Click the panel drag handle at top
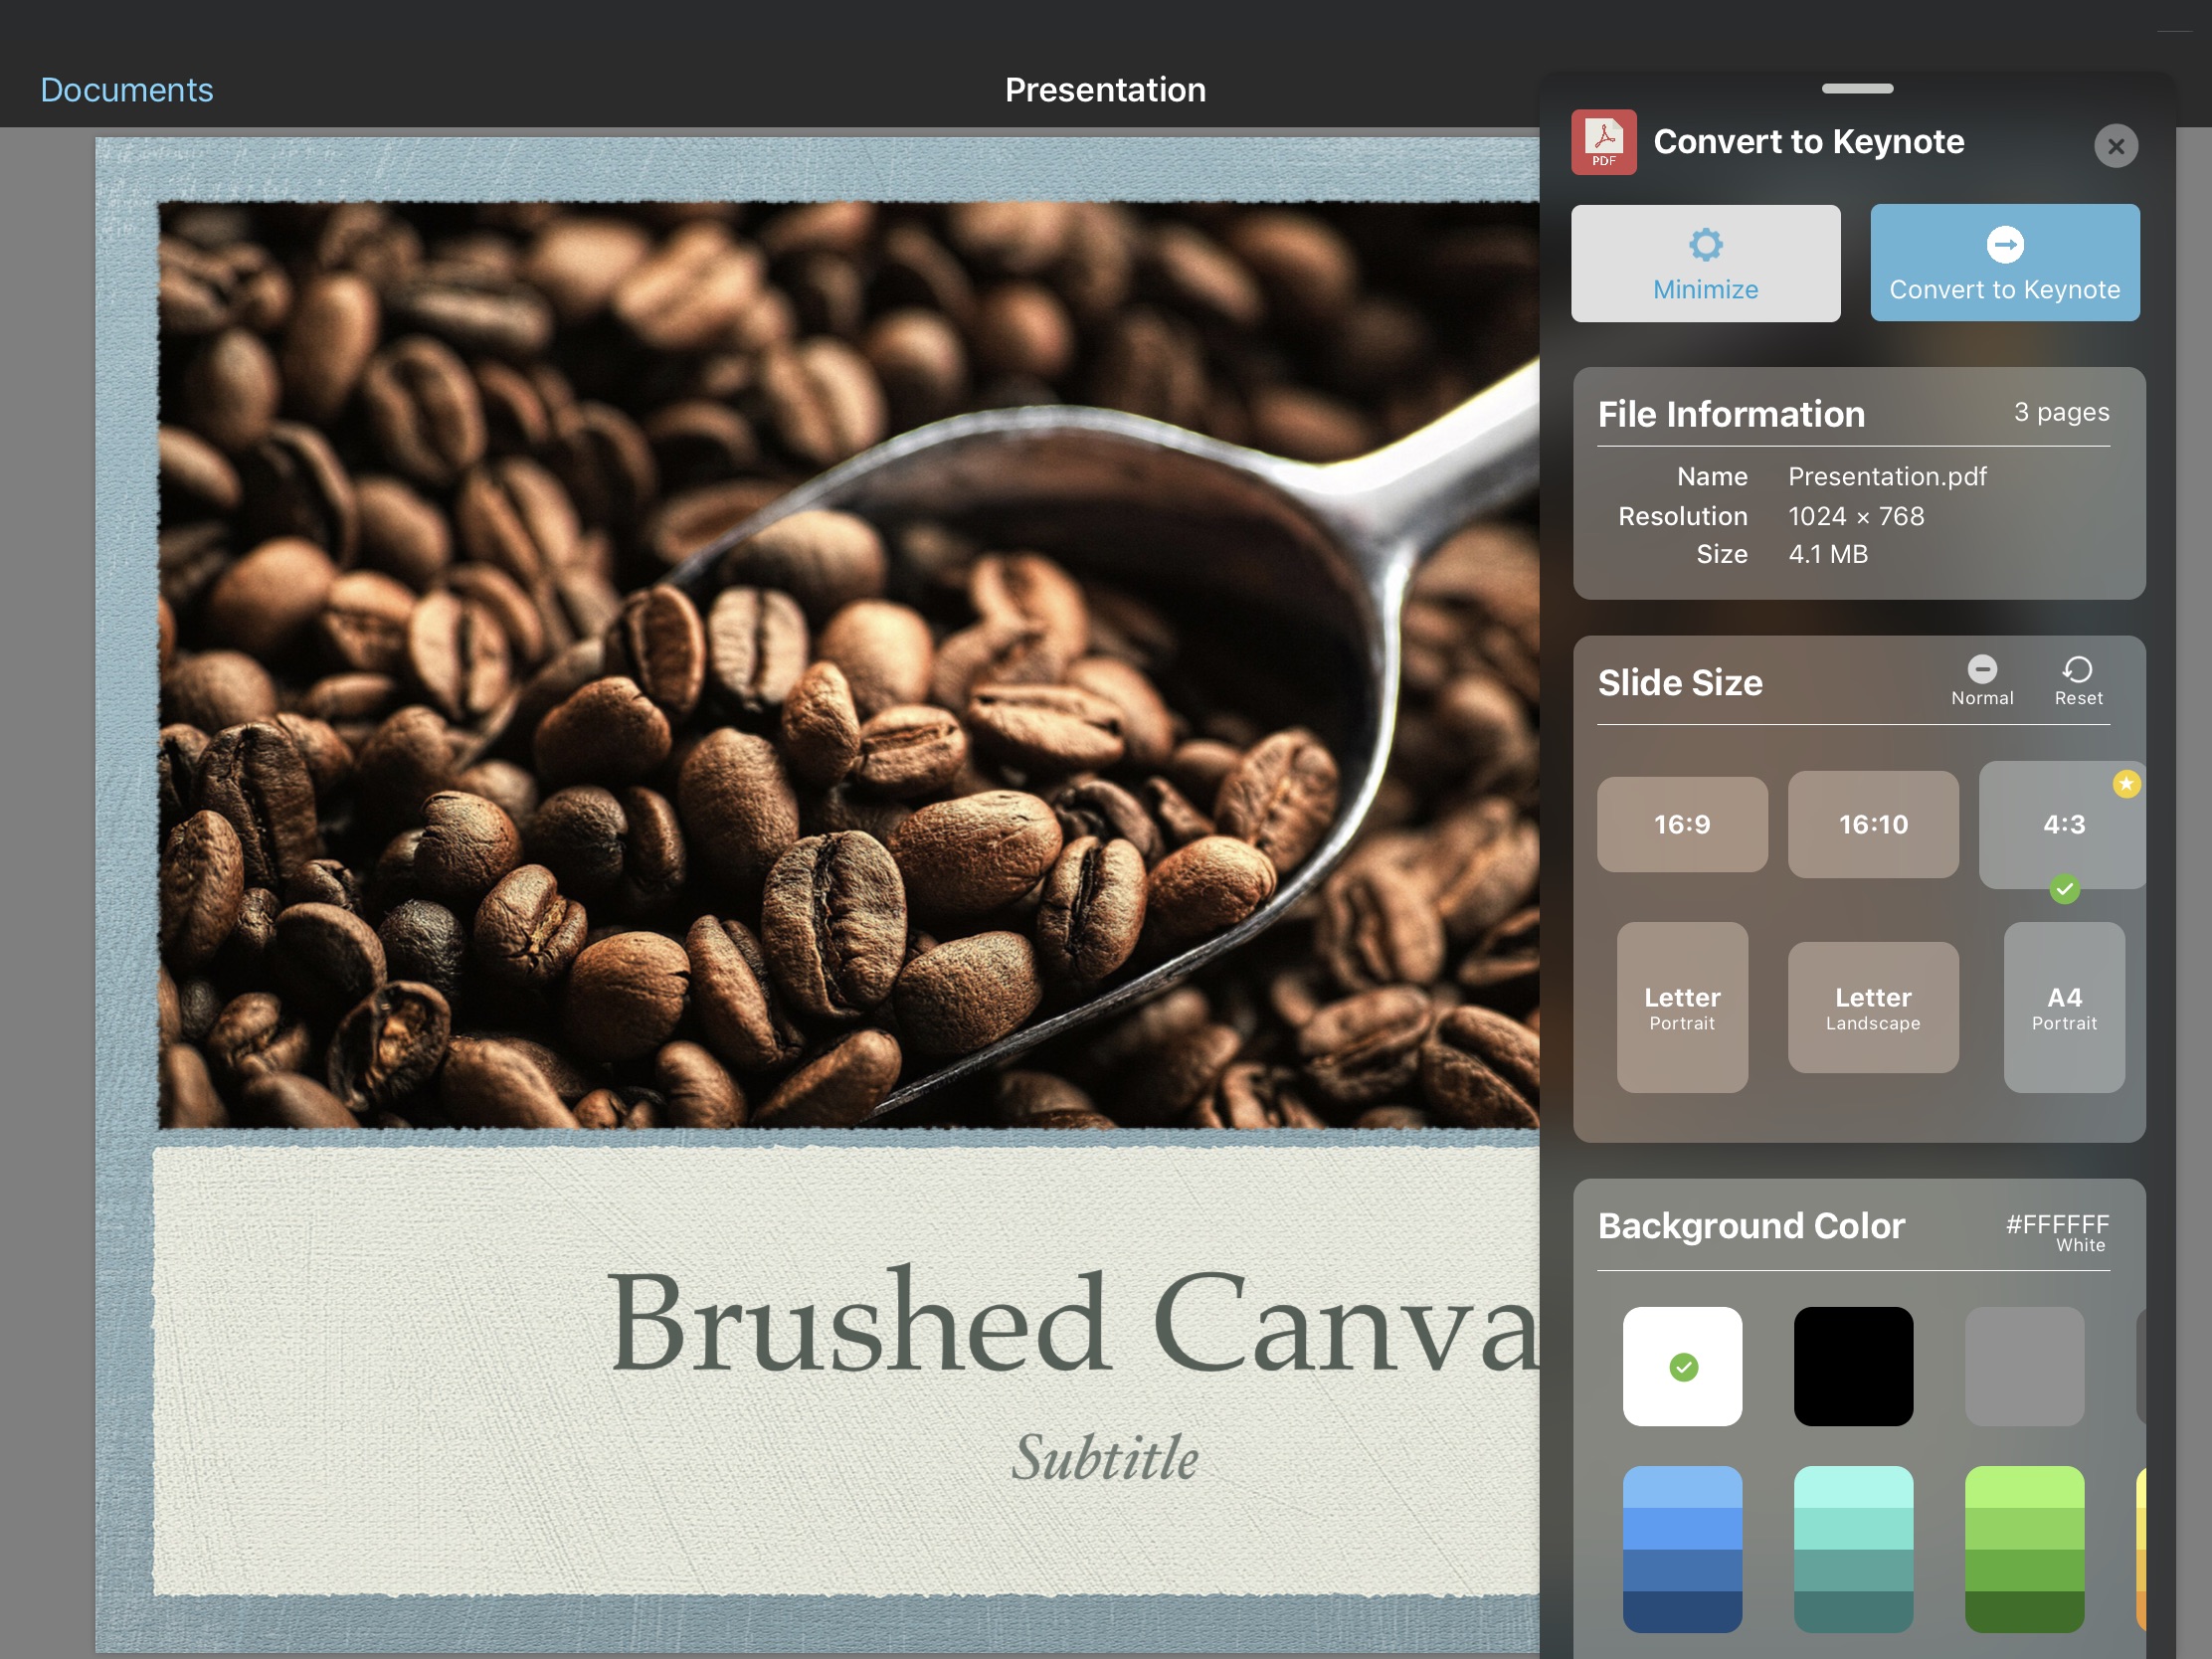Screen dimensions: 2212x1659 tap(1856, 89)
